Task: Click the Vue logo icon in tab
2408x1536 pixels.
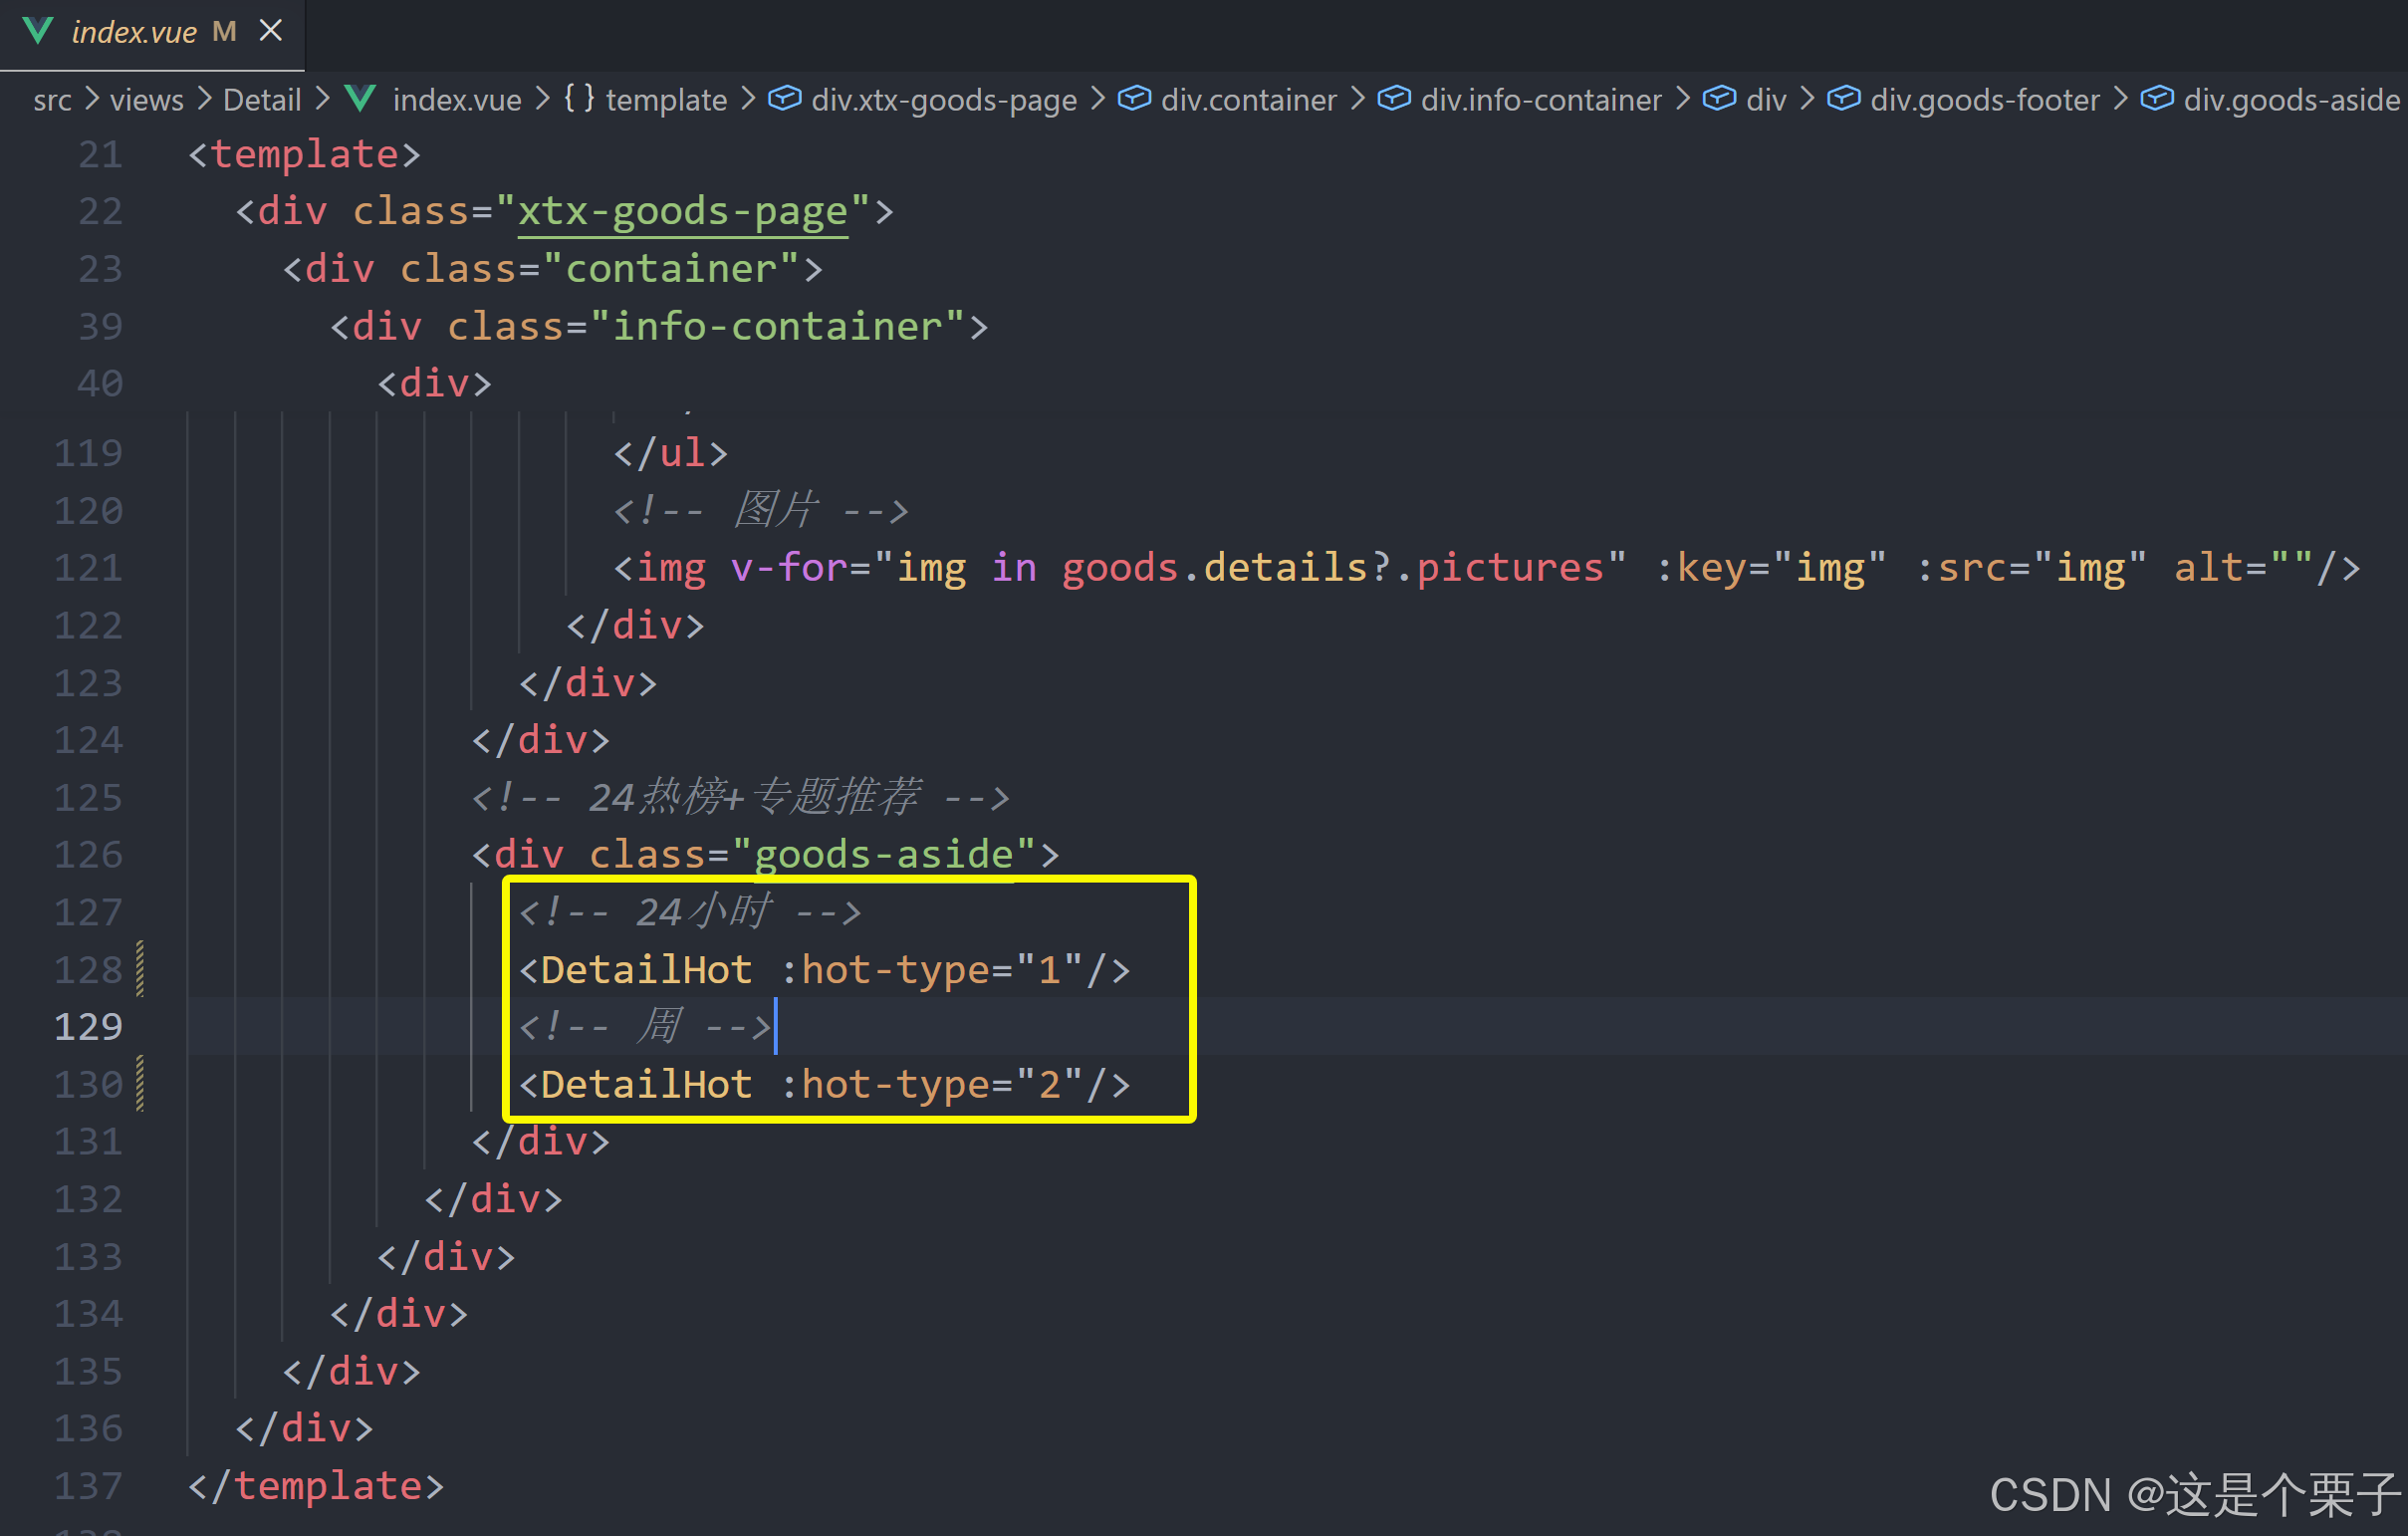Action: (38, 31)
